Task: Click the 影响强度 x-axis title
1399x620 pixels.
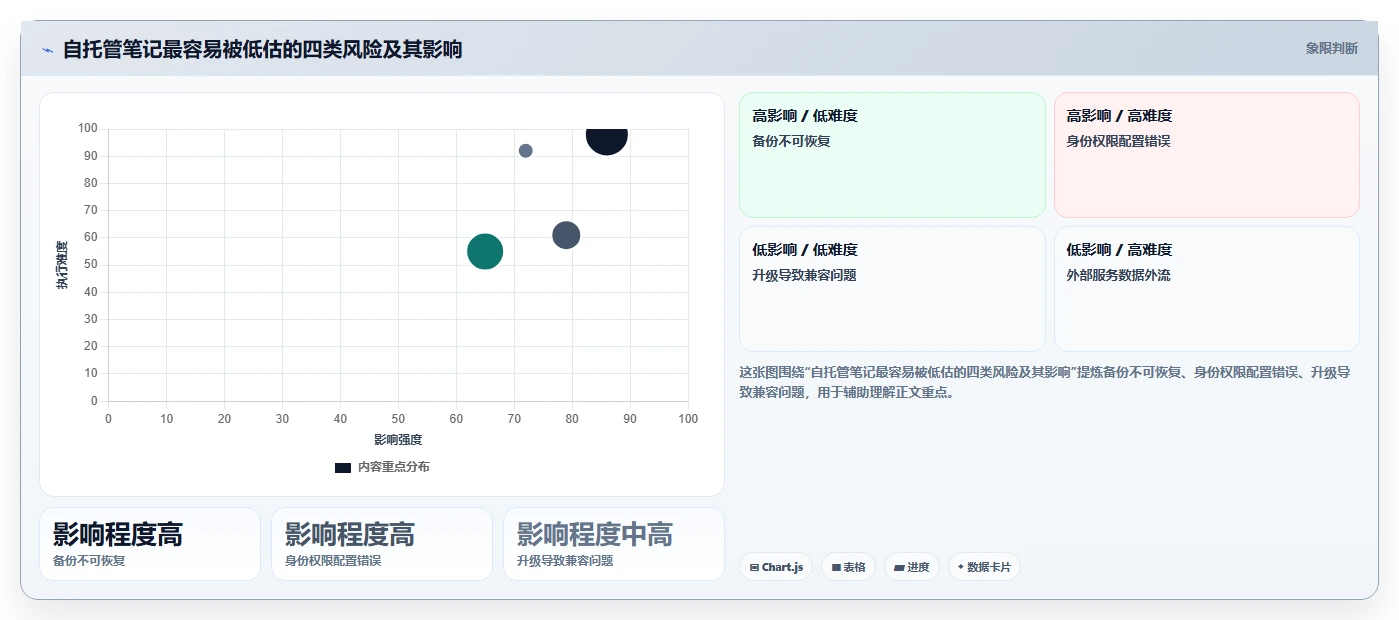Action: (398, 440)
